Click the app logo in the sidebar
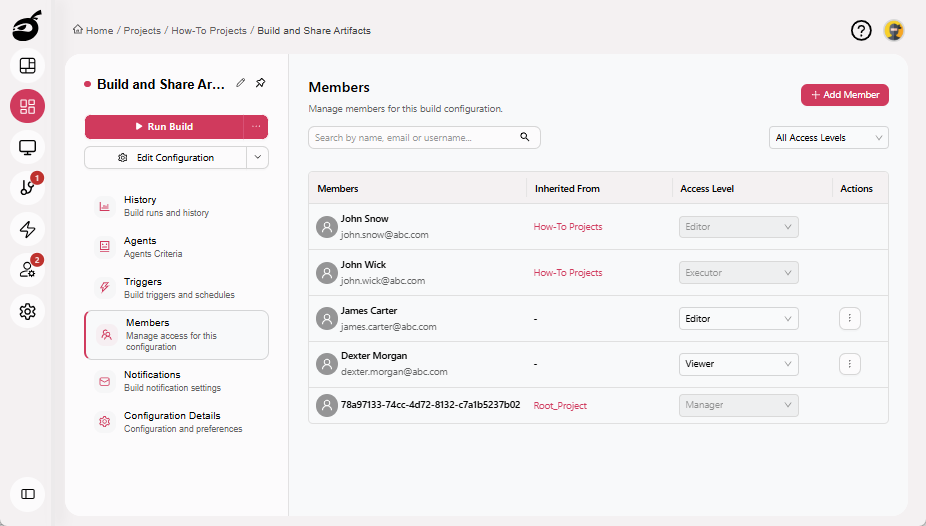Image resolution: width=926 pixels, height=526 pixels. click(27, 26)
